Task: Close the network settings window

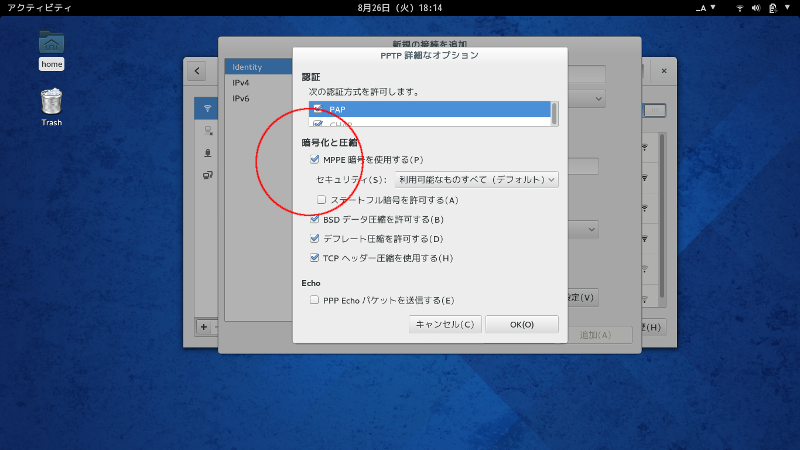Action: [x=664, y=71]
